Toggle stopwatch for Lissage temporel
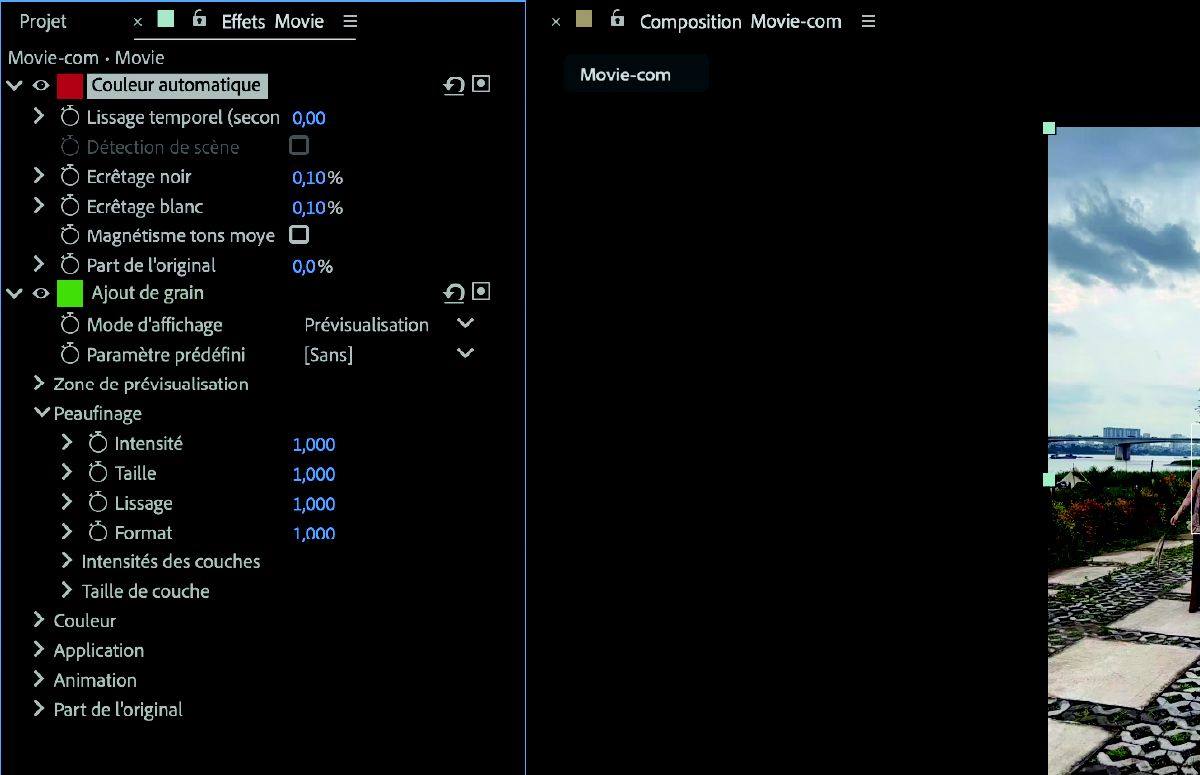 (x=70, y=117)
